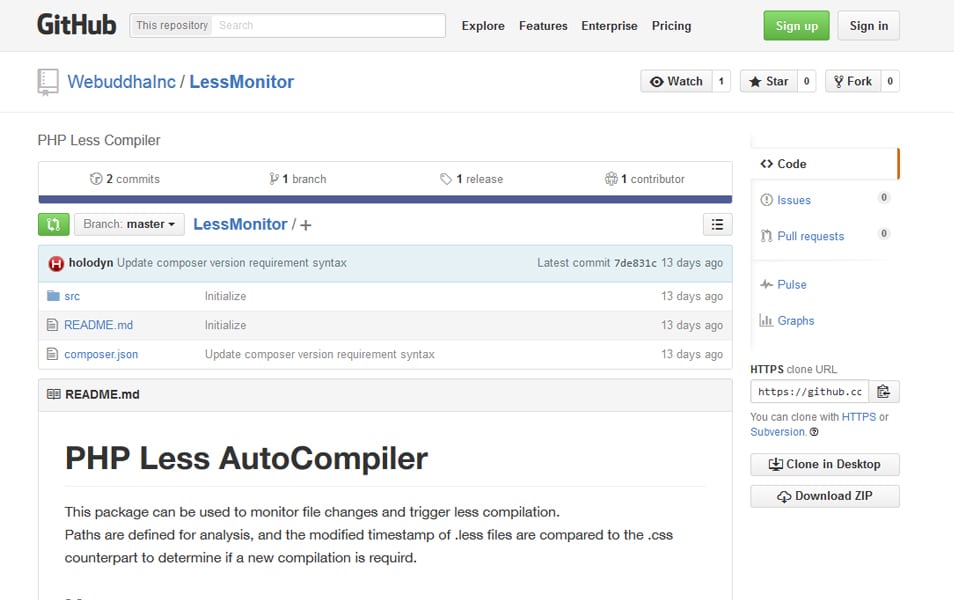954x600 pixels.
Task: Click holodyn's avatar in the commit bar
Action: click(57, 262)
